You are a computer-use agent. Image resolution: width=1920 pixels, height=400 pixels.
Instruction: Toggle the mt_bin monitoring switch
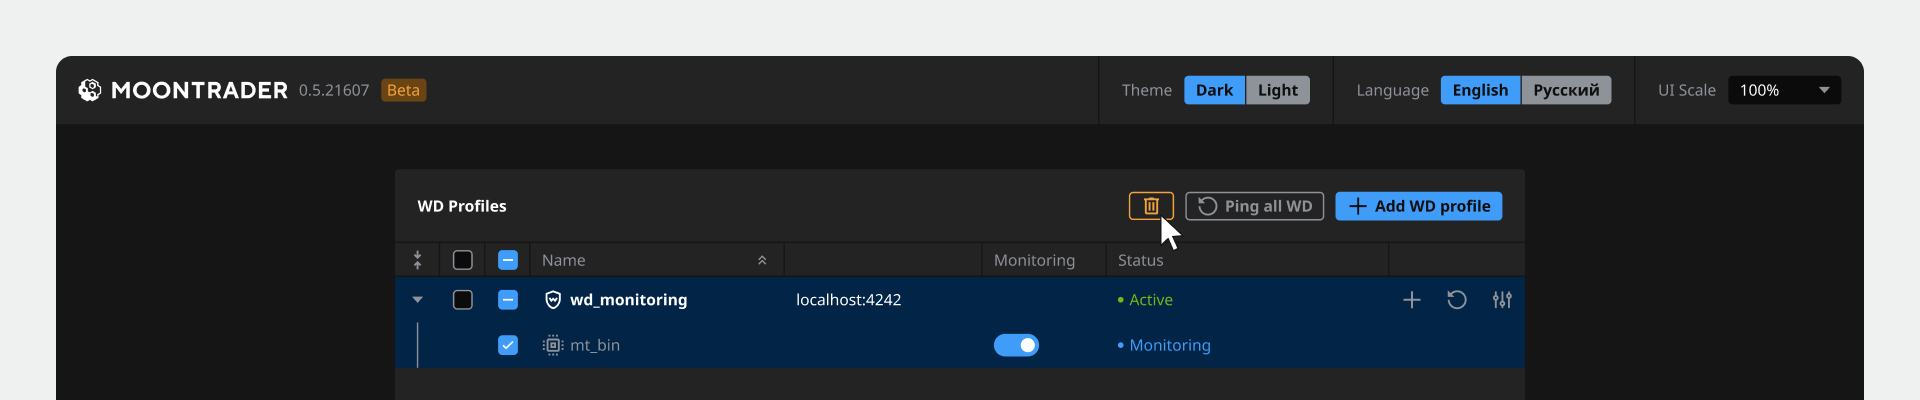(1016, 345)
